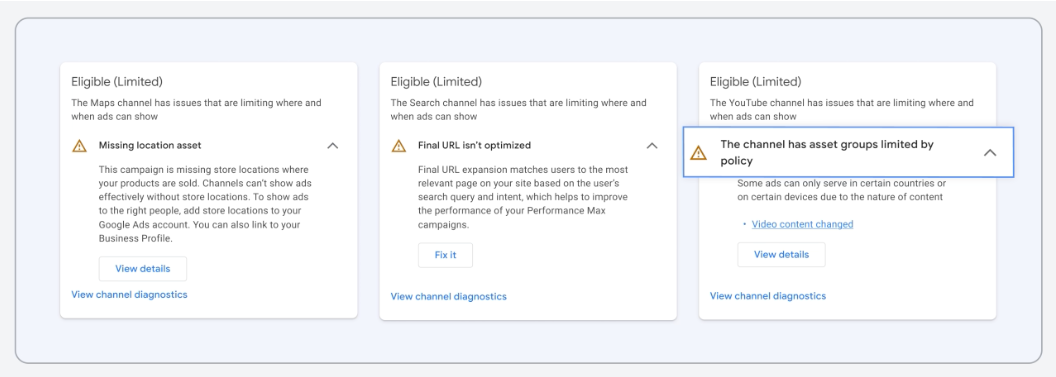Open View details in the Maps channel card
Screen dimensions: 1056x377
coord(143,269)
